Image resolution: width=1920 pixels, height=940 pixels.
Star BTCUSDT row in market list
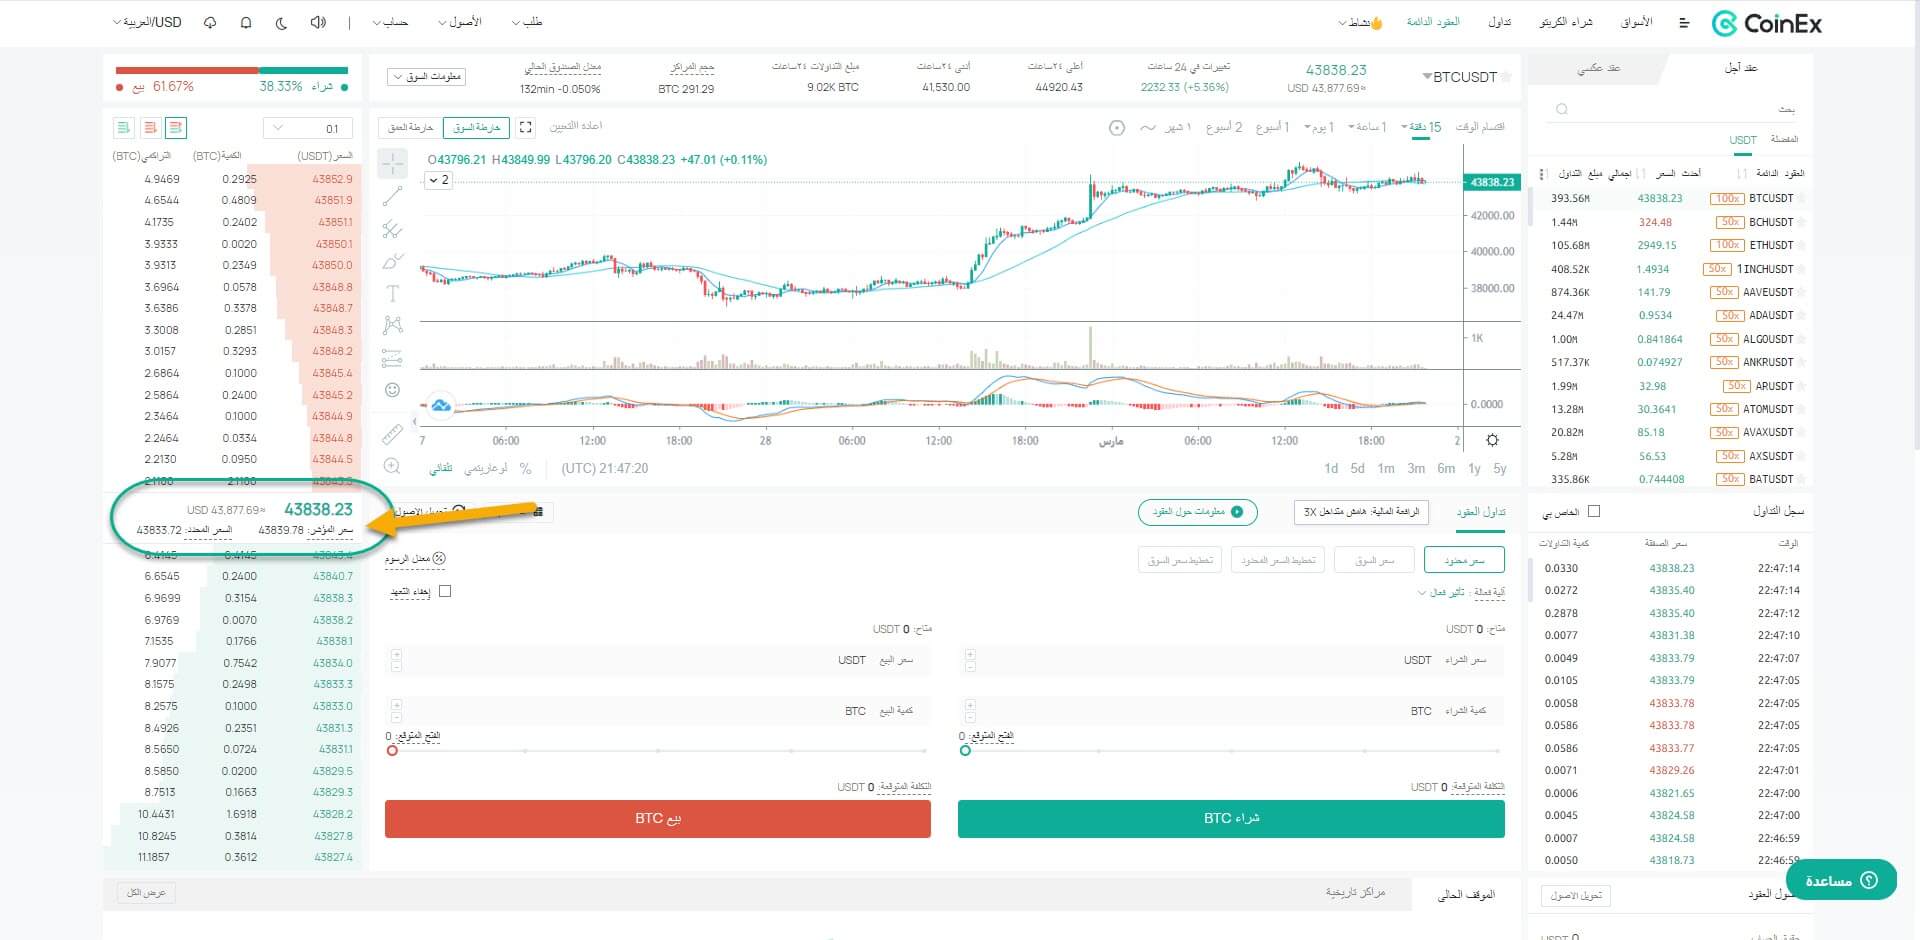pyautogui.click(x=1803, y=198)
